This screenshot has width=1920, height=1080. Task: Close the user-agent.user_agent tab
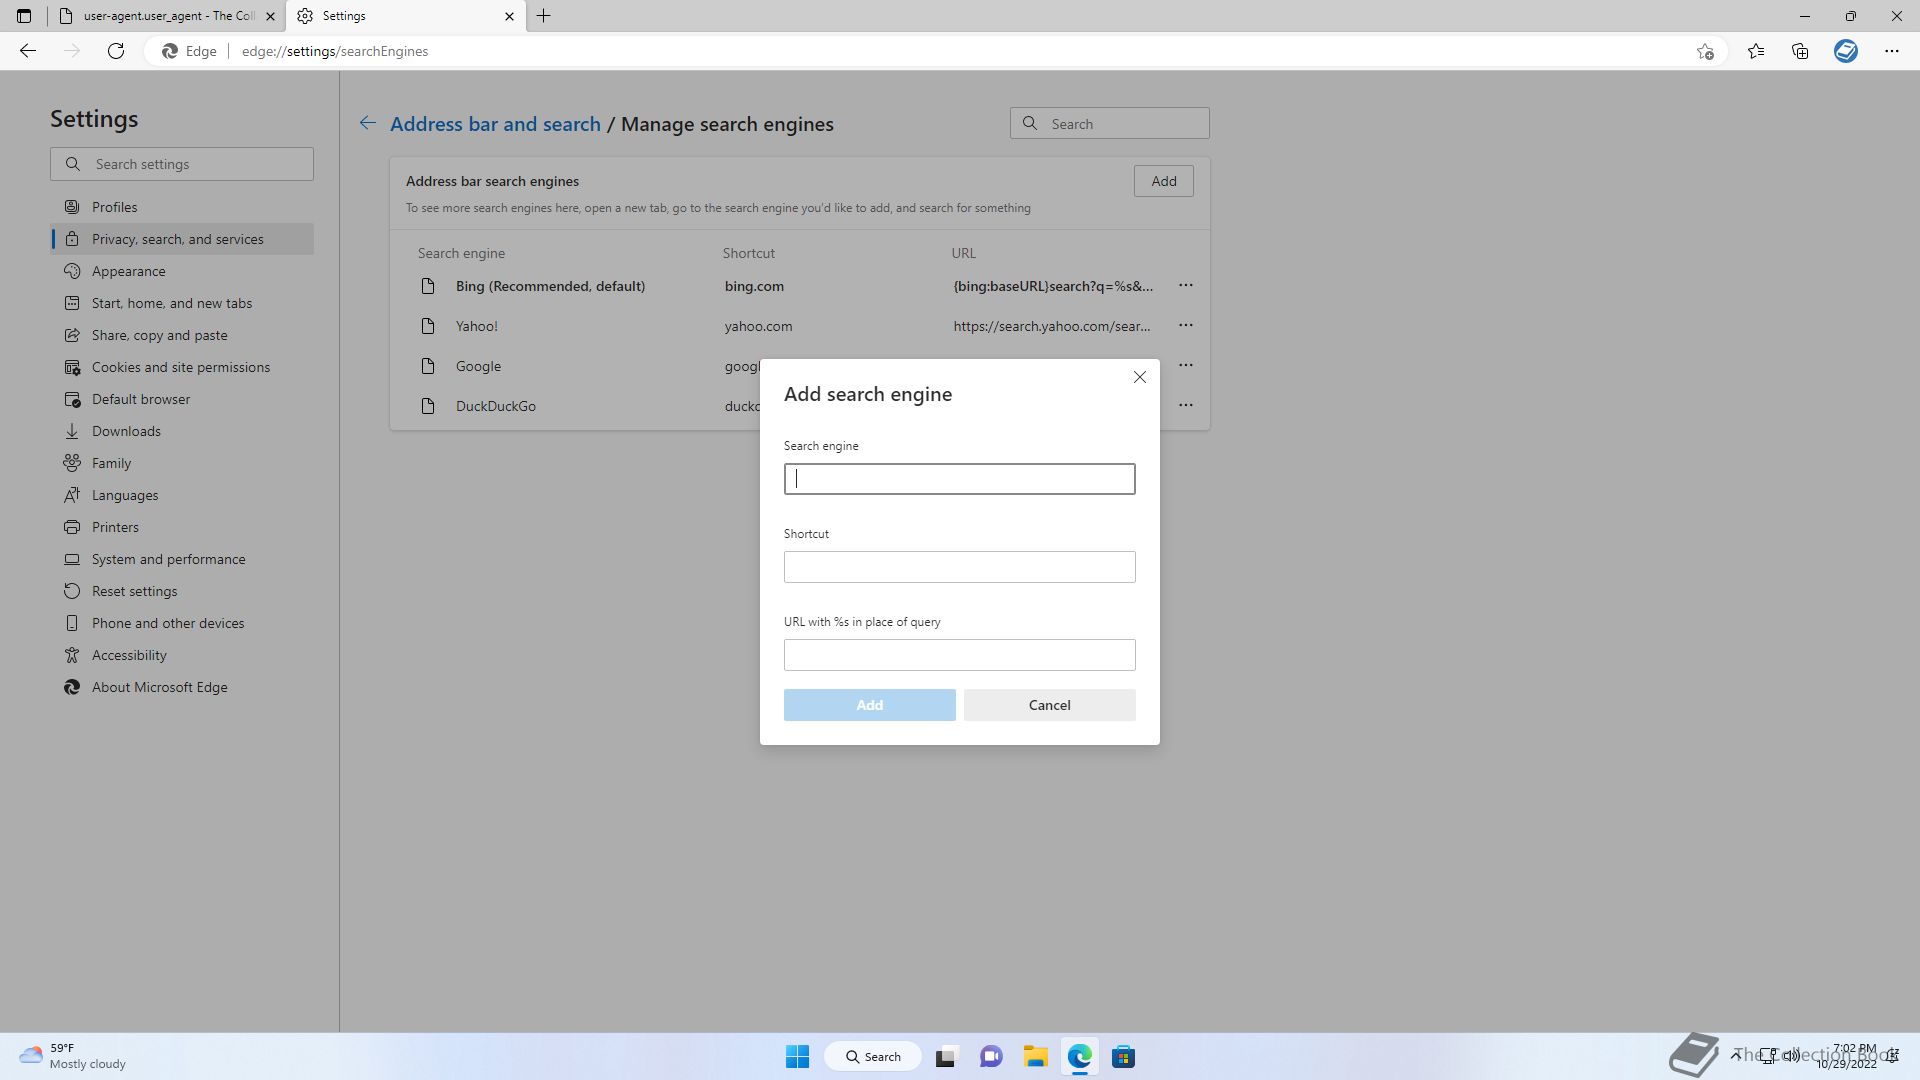(270, 16)
